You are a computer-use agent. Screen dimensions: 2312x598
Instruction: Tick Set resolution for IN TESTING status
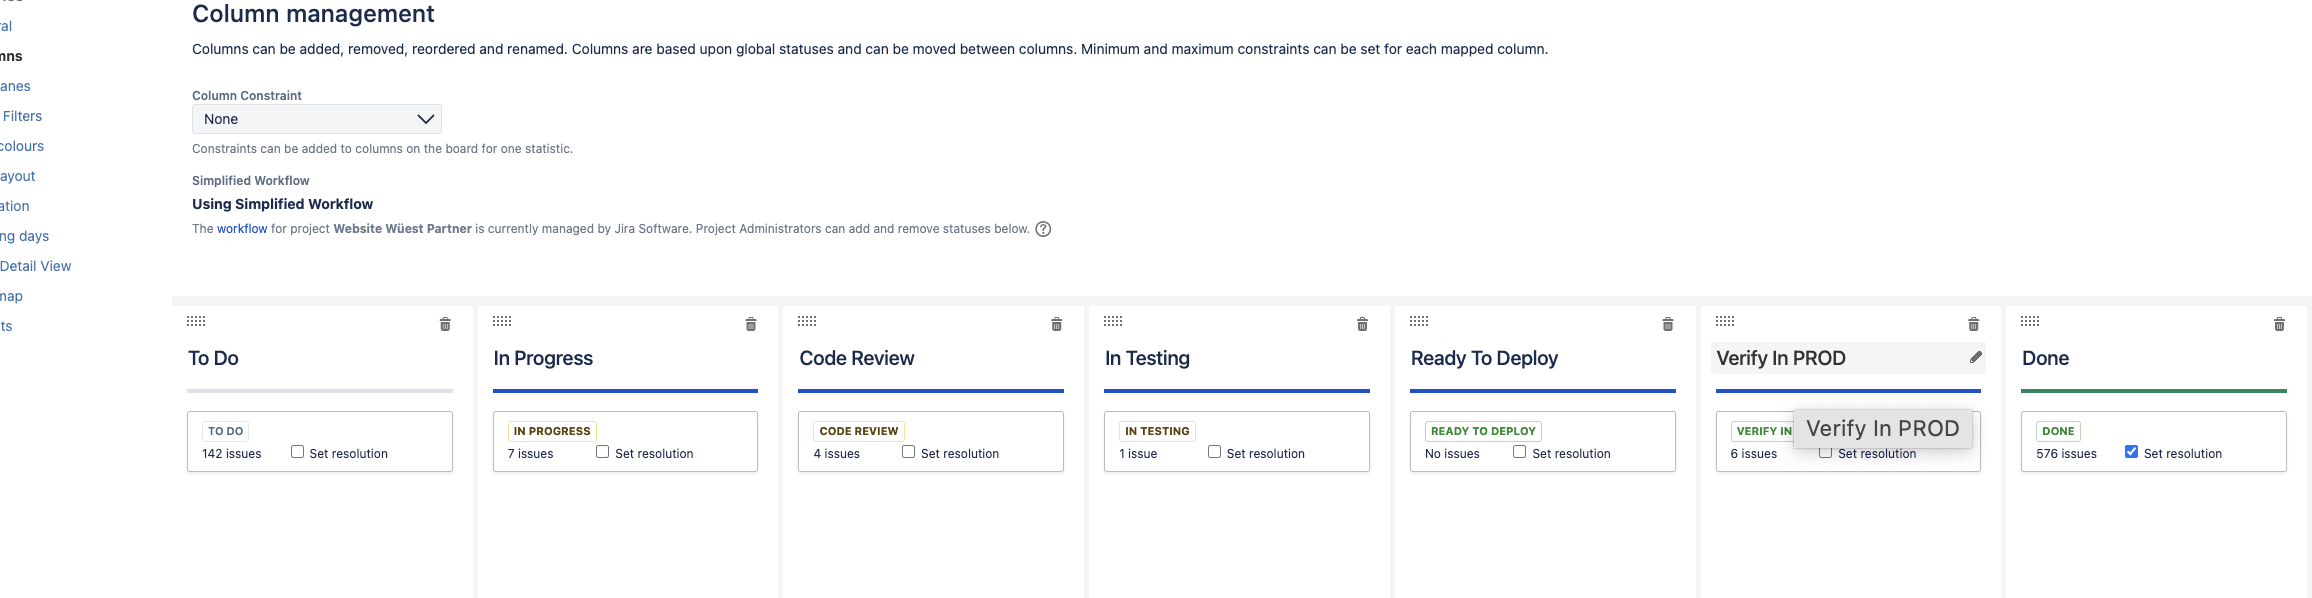click(x=1214, y=452)
